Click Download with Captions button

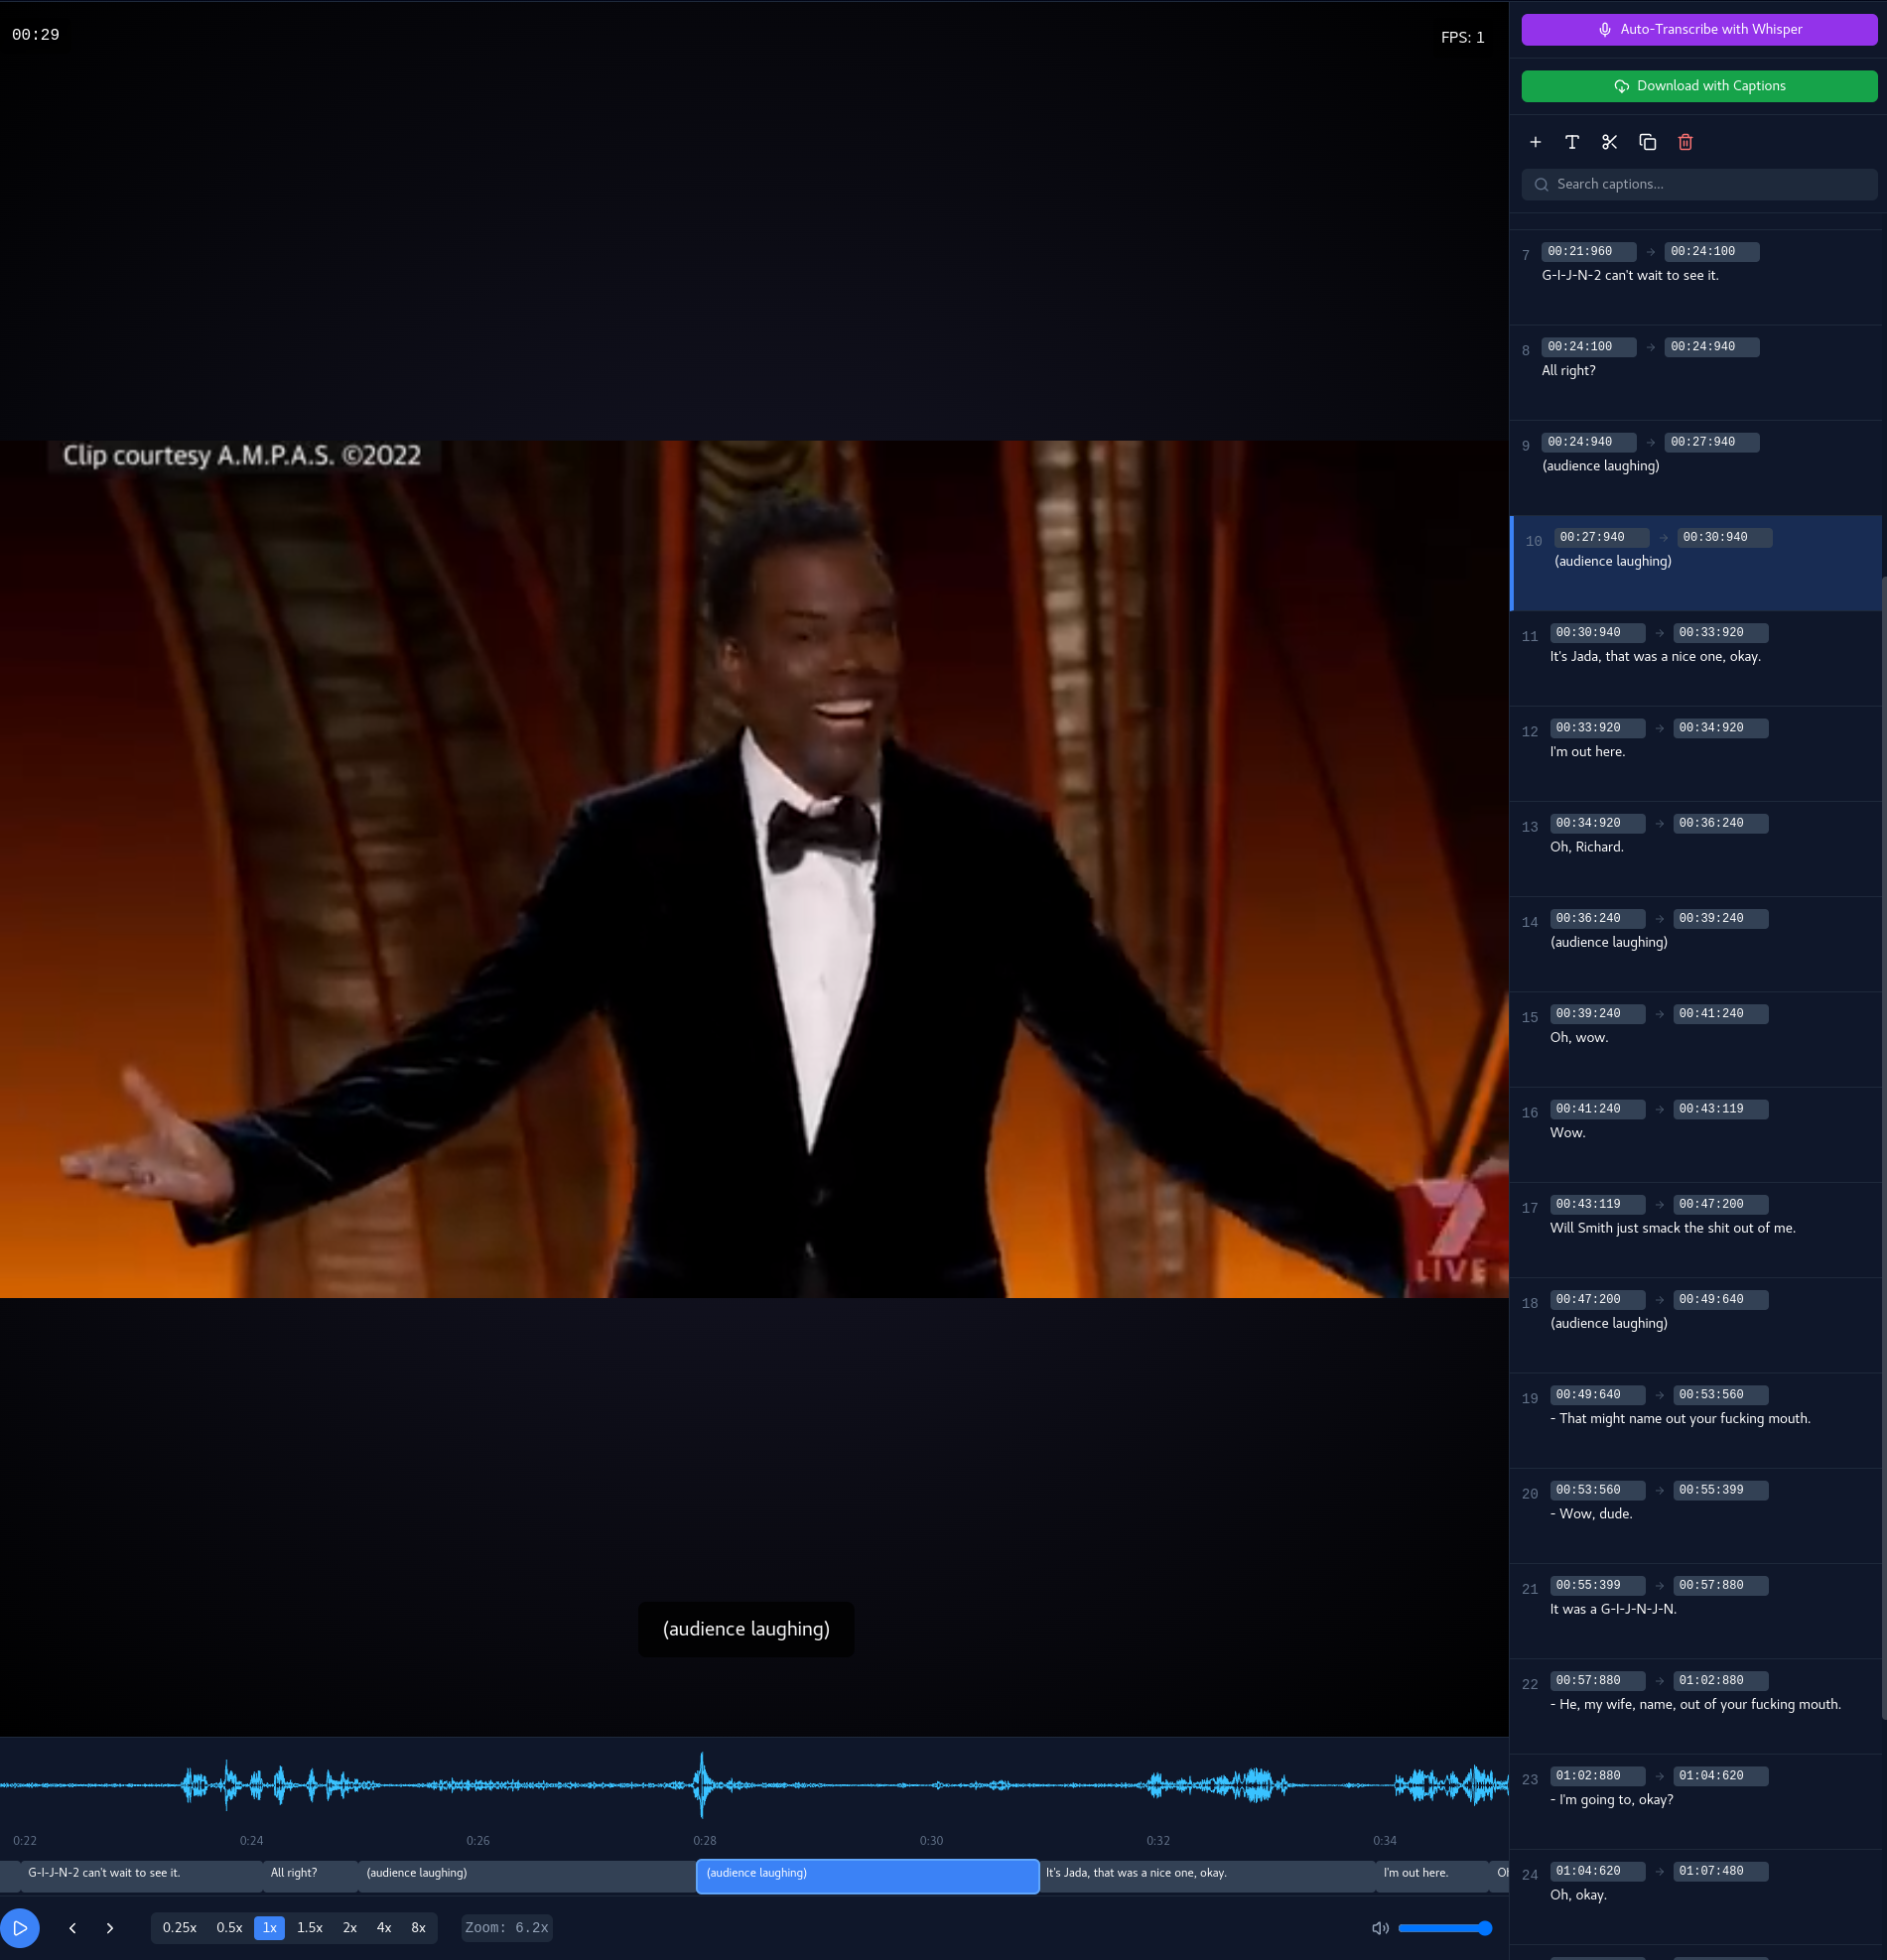(1698, 86)
